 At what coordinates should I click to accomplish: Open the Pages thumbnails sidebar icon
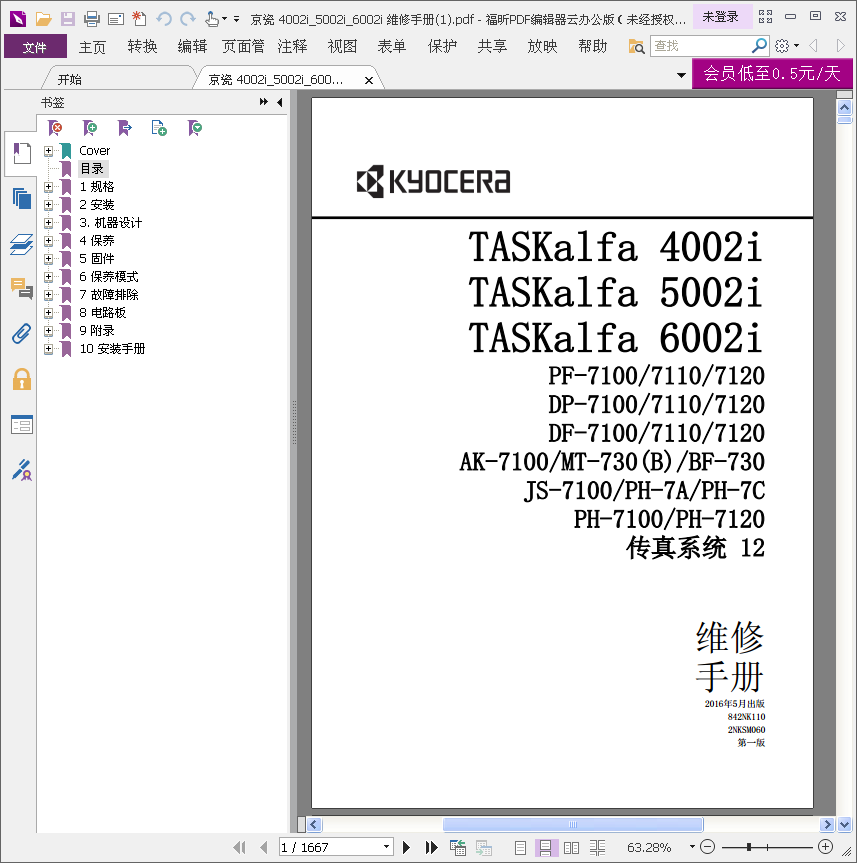point(21,198)
